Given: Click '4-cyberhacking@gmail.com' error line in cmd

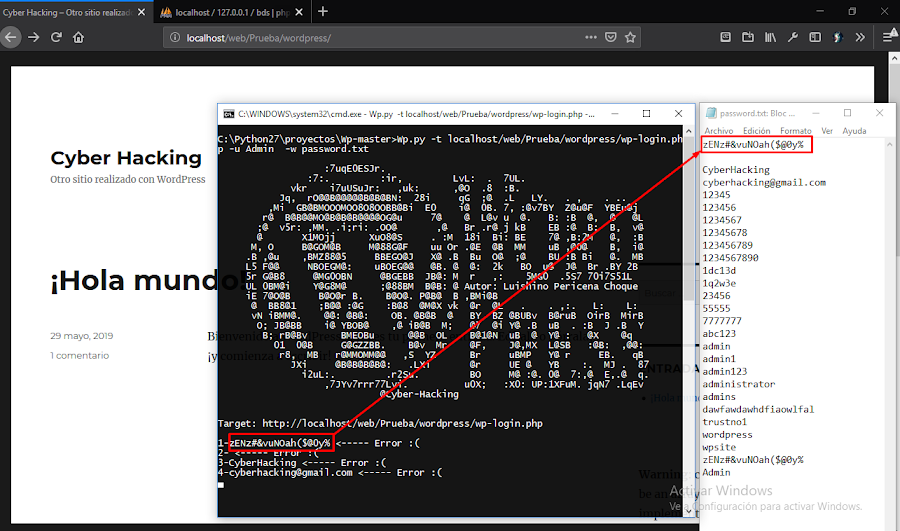Looking at the screenshot, I should pos(330,473).
